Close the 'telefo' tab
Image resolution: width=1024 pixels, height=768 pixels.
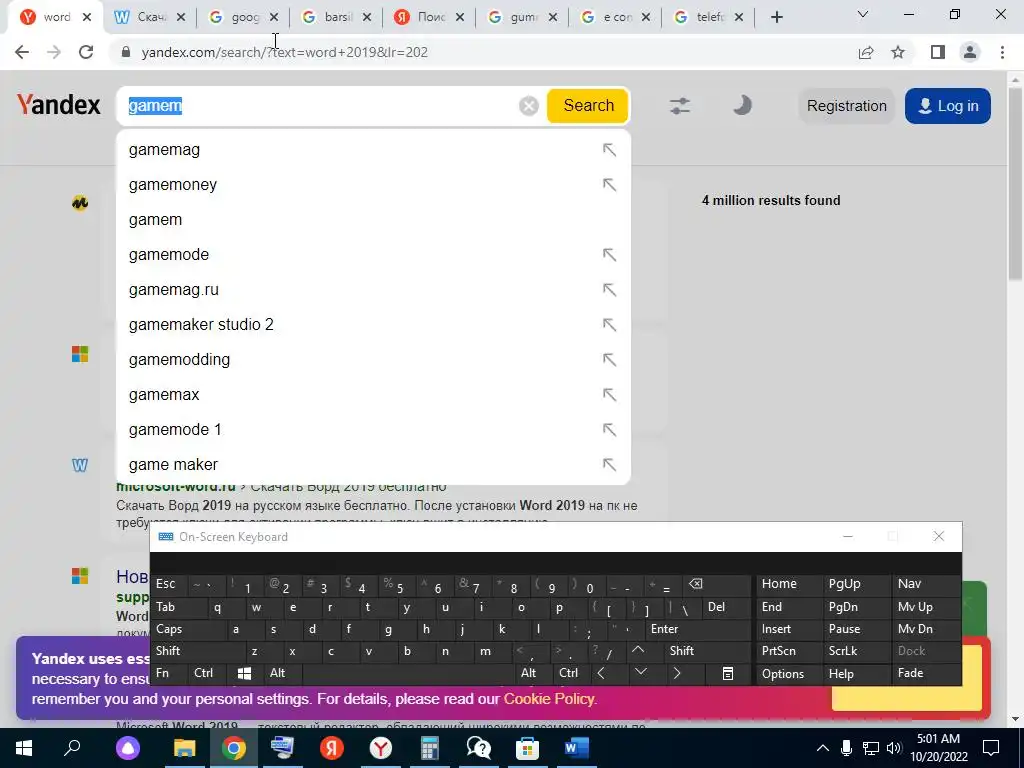[x=739, y=17]
